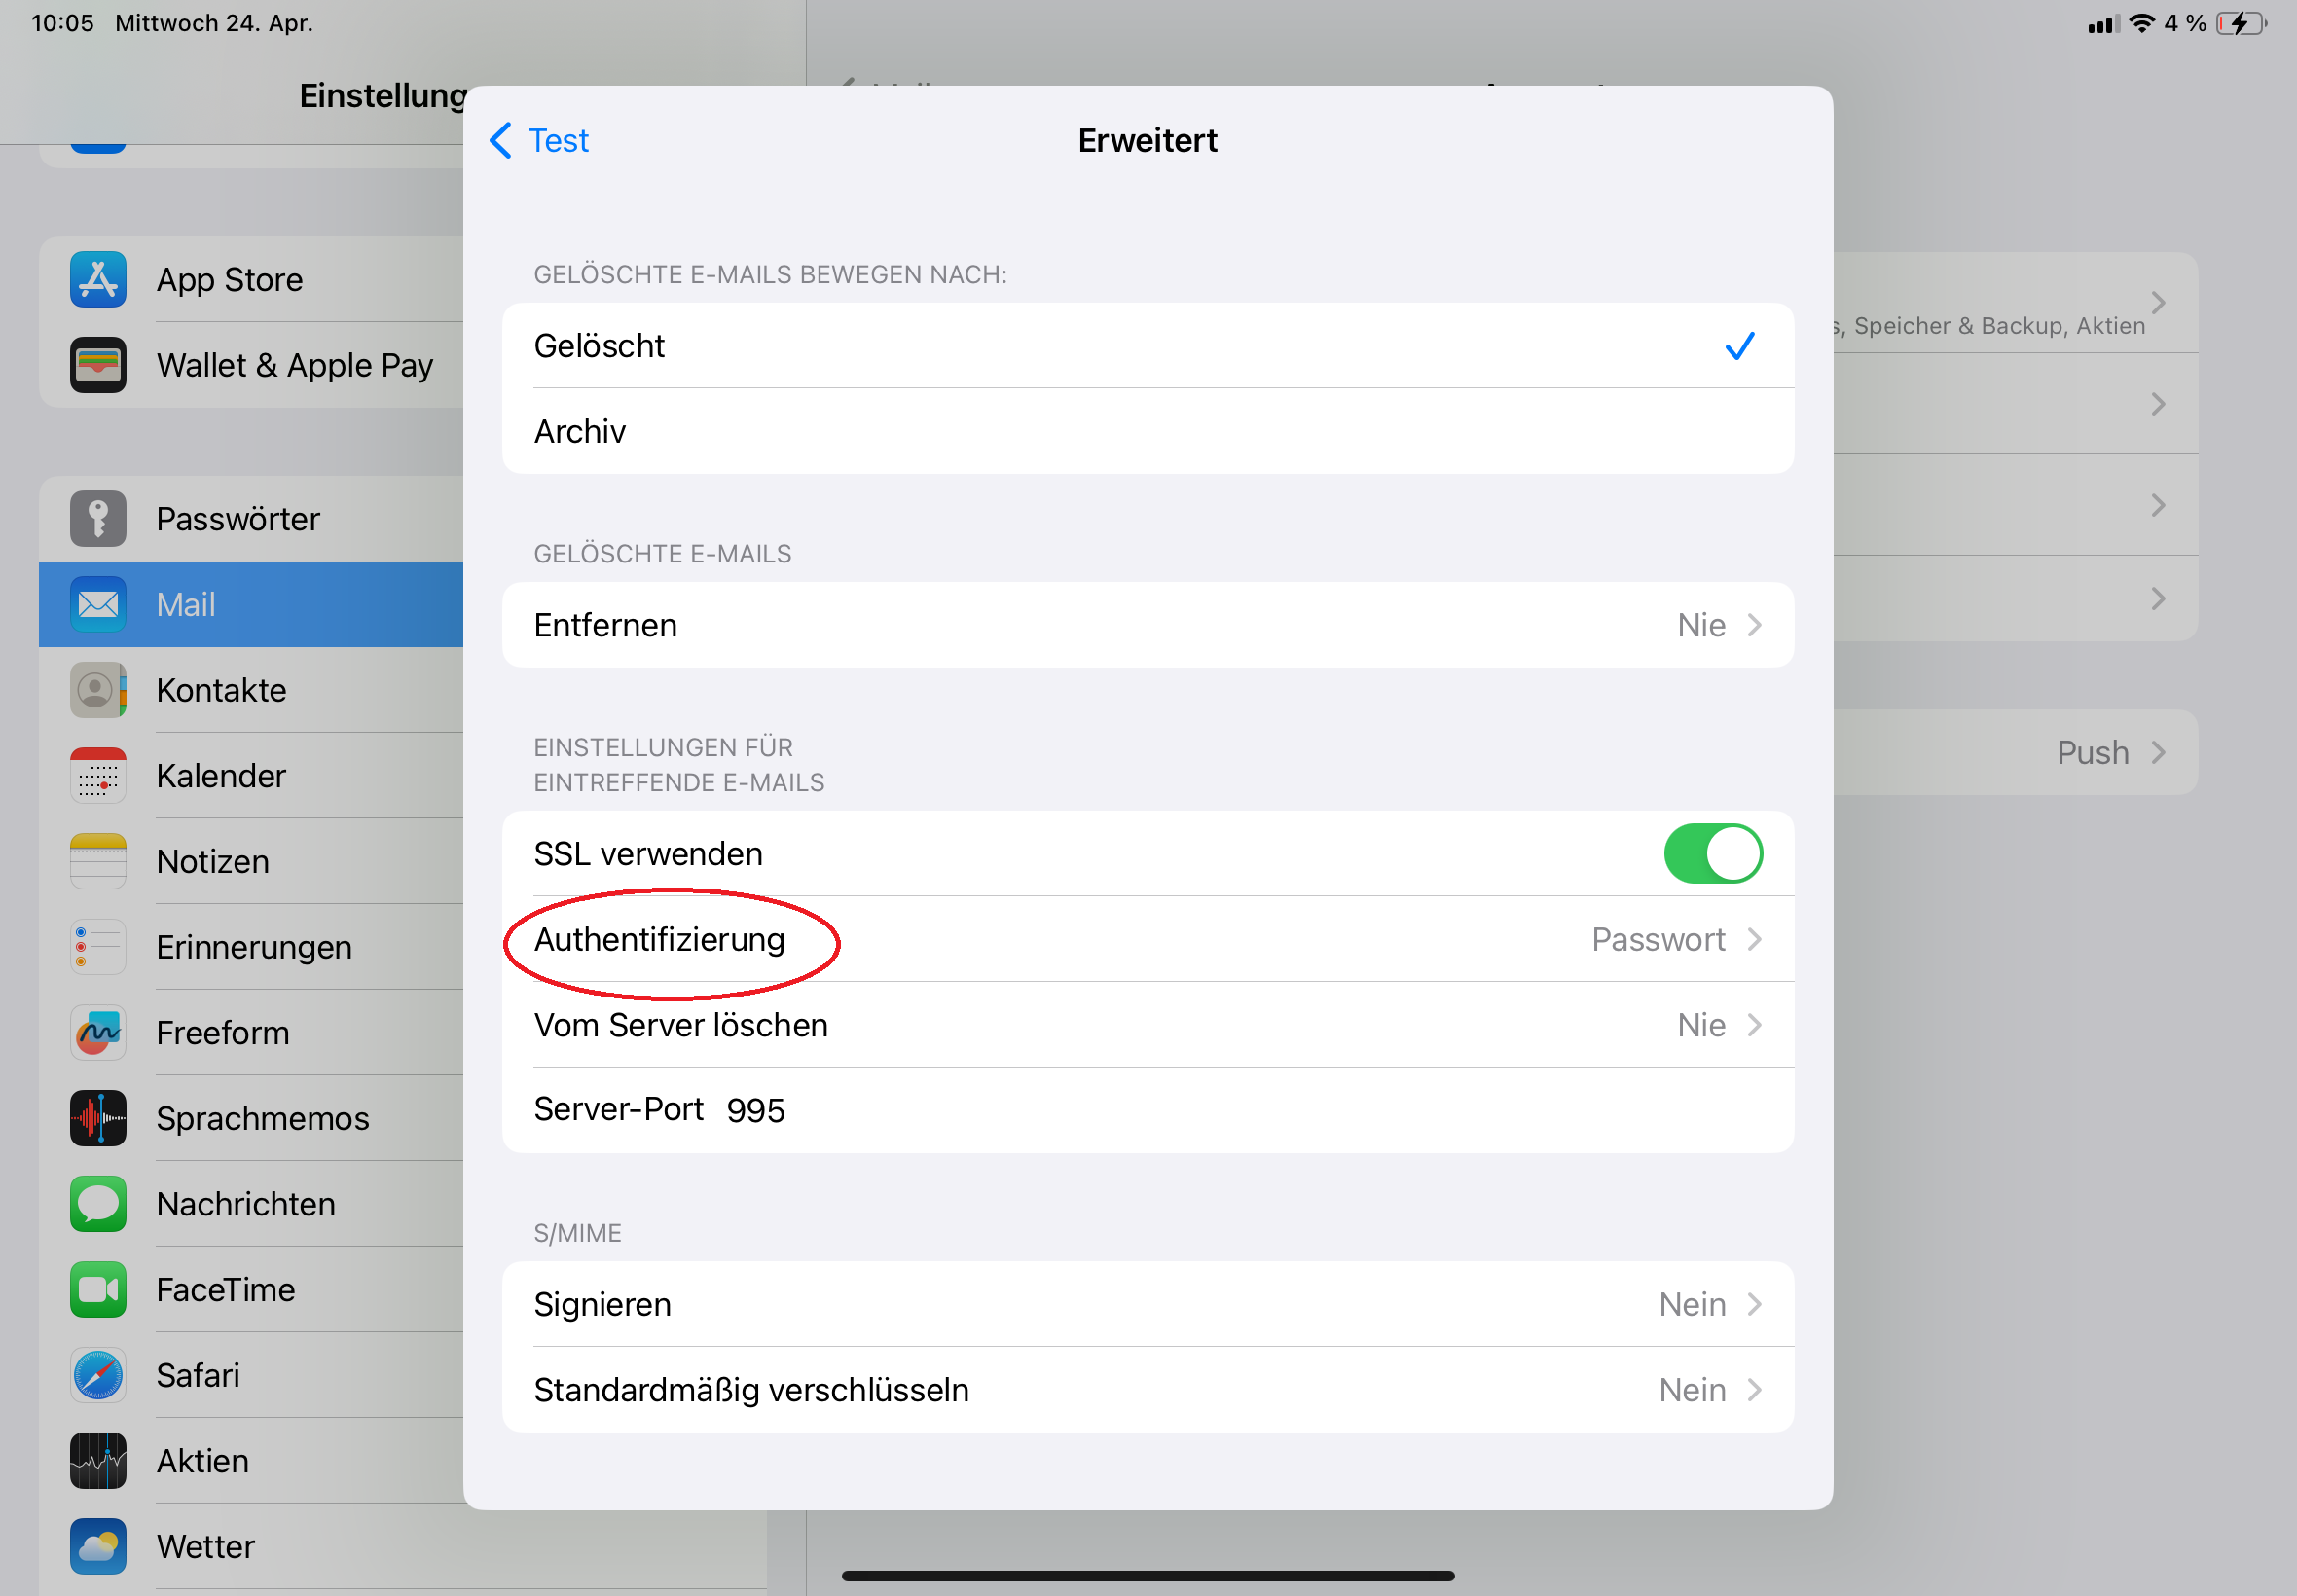Choose Archiv for deleted e-mails

point(1148,431)
